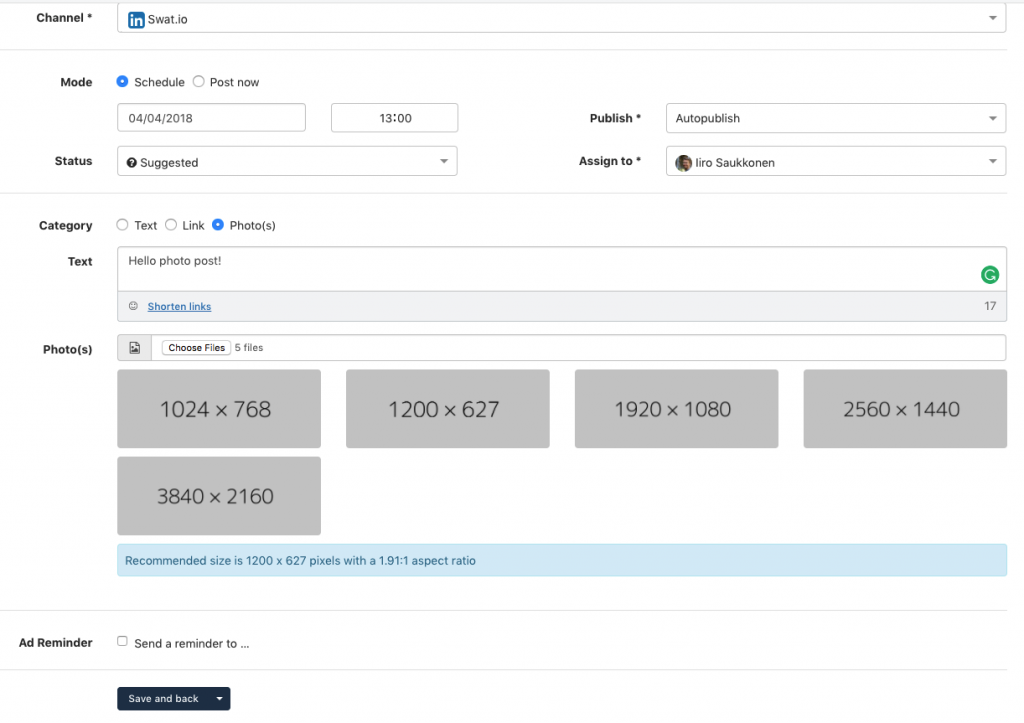Click the image icon beside Choose Files
This screenshot has width=1024, height=723.
point(135,347)
